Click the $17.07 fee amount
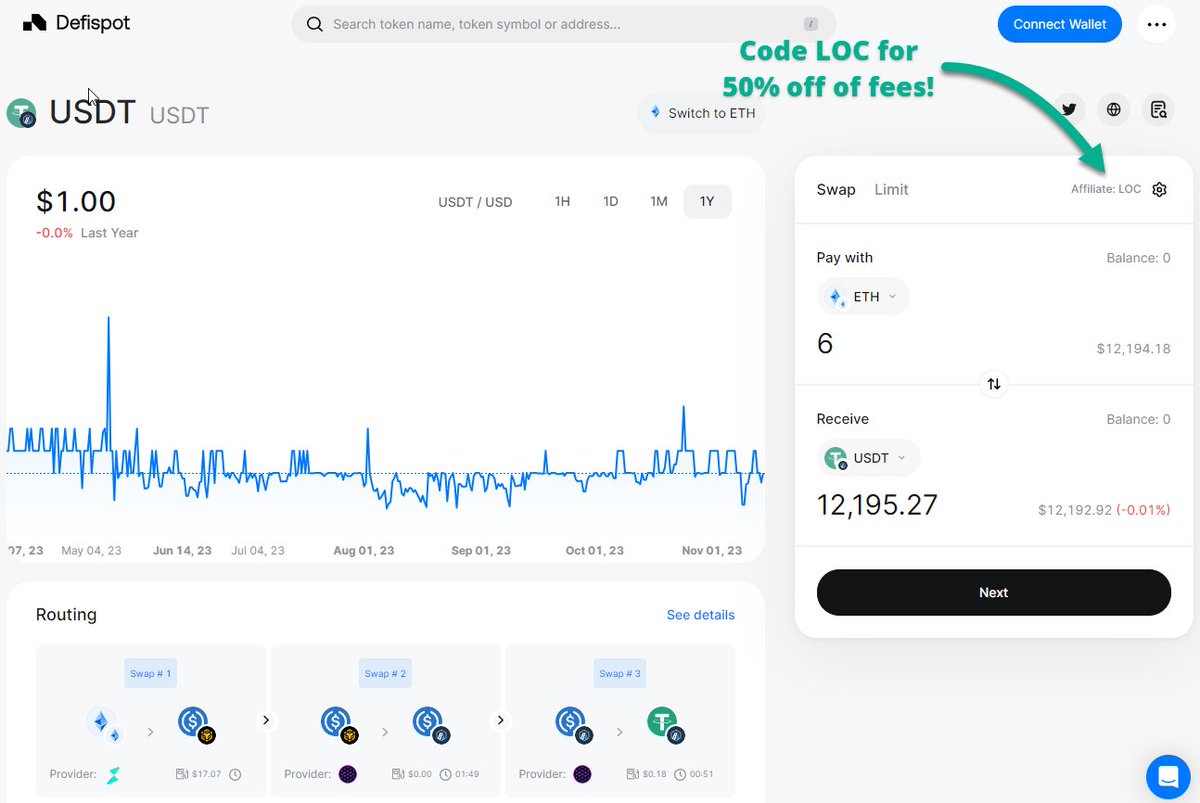Image resolution: width=1200 pixels, height=803 pixels. coord(207,775)
